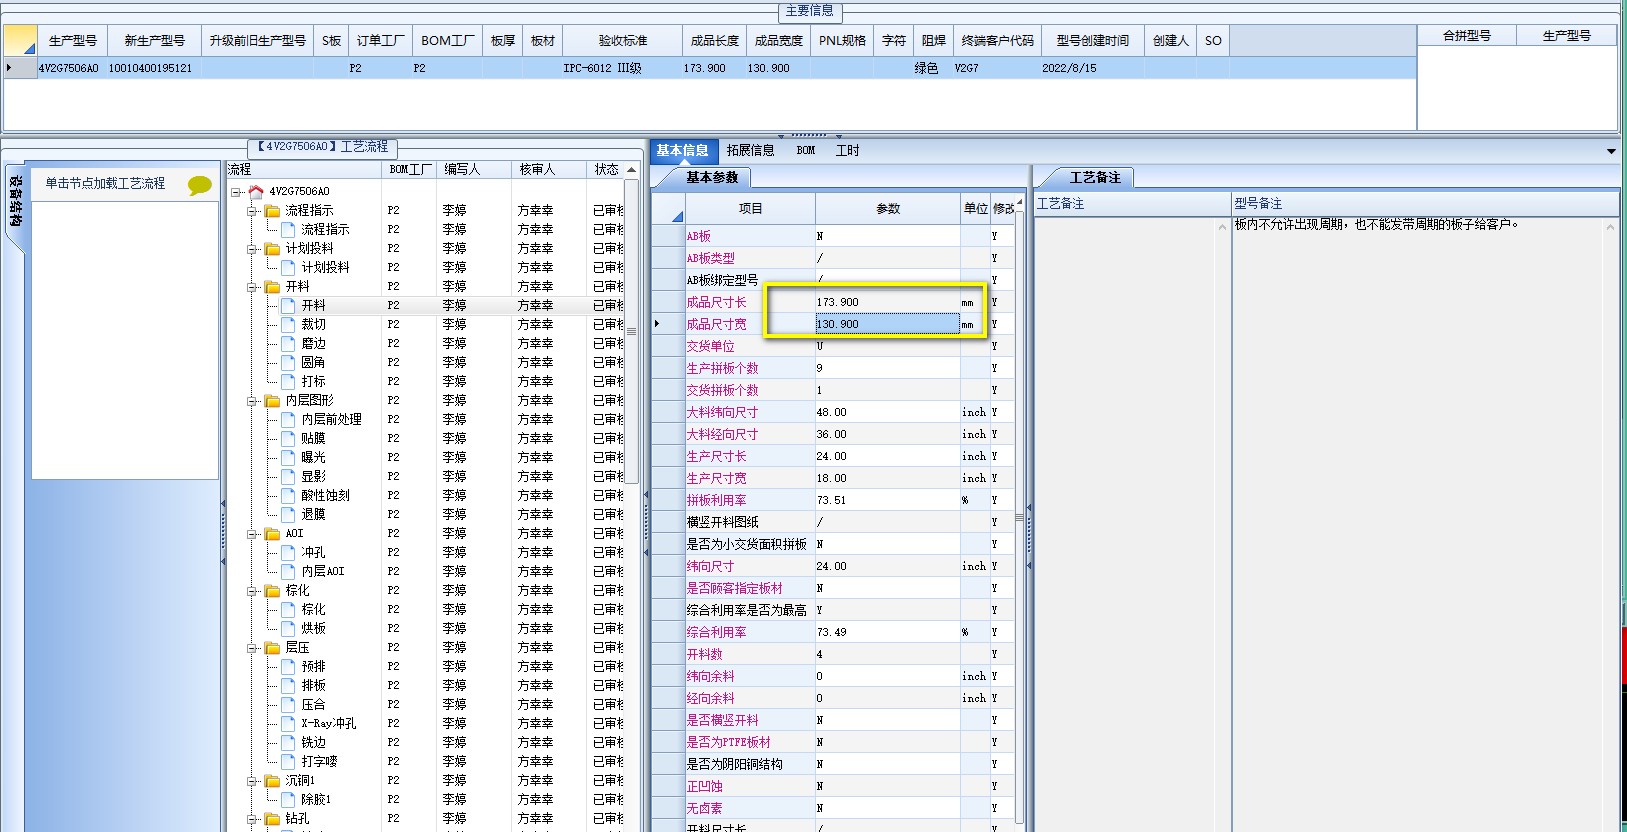Viewport: 1627px width, 832px height.
Task: Collapse the root node 4V2G7506A0
Action: [236, 192]
